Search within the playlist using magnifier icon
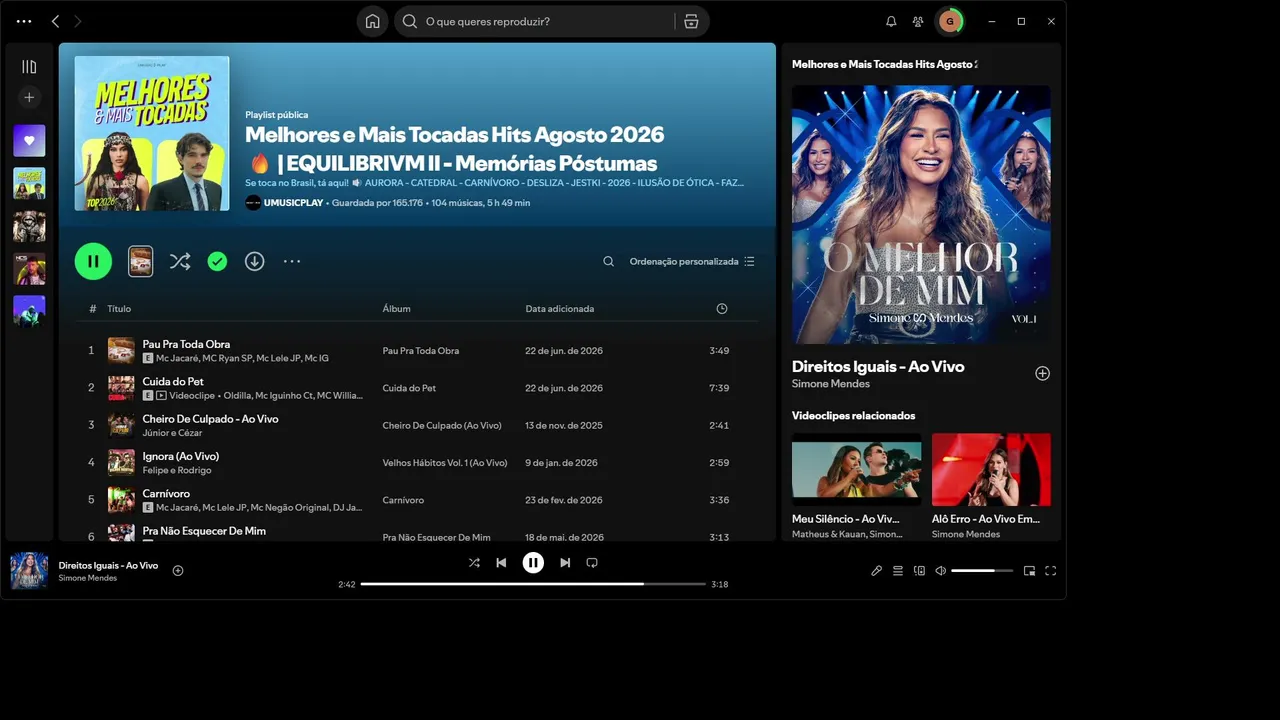1280x720 pixels. (x=608, y=261)
